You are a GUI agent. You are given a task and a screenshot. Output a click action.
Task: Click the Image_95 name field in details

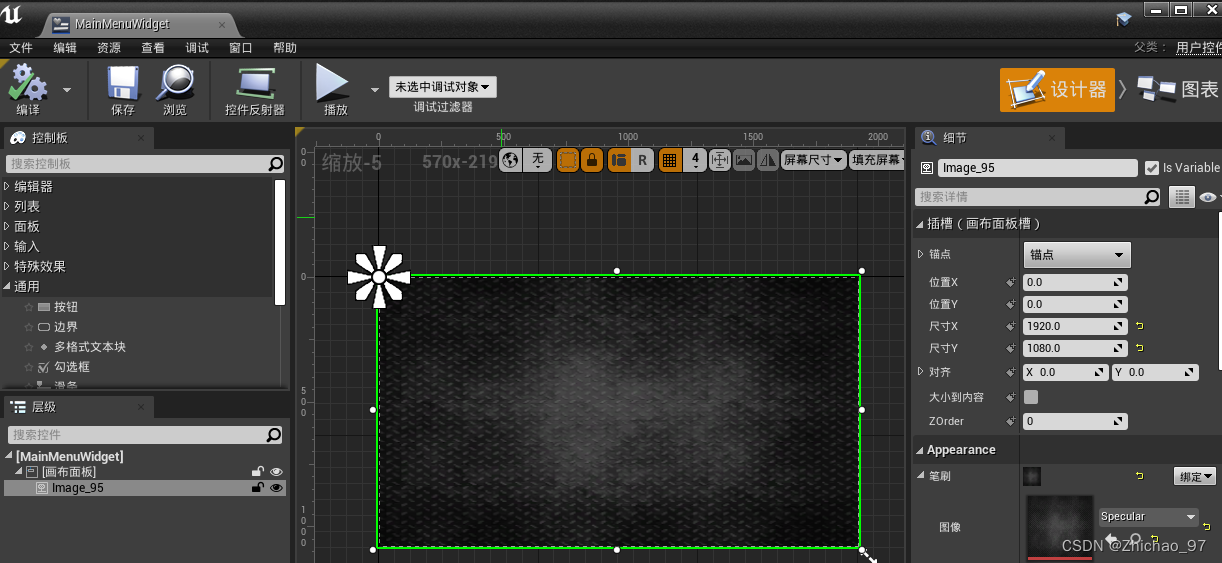pos(1038,168)
